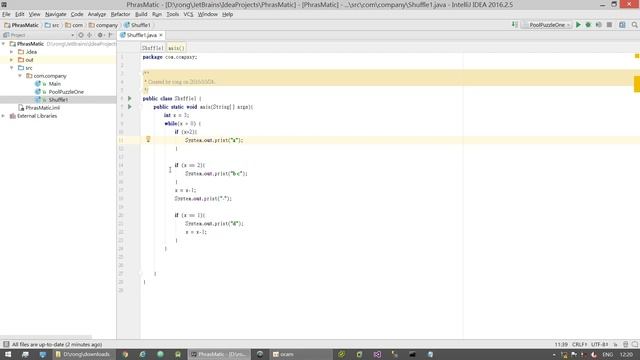Open the Run menu
Image resolution: width=640 pixels, height=360 pixels.
[157, 14]
